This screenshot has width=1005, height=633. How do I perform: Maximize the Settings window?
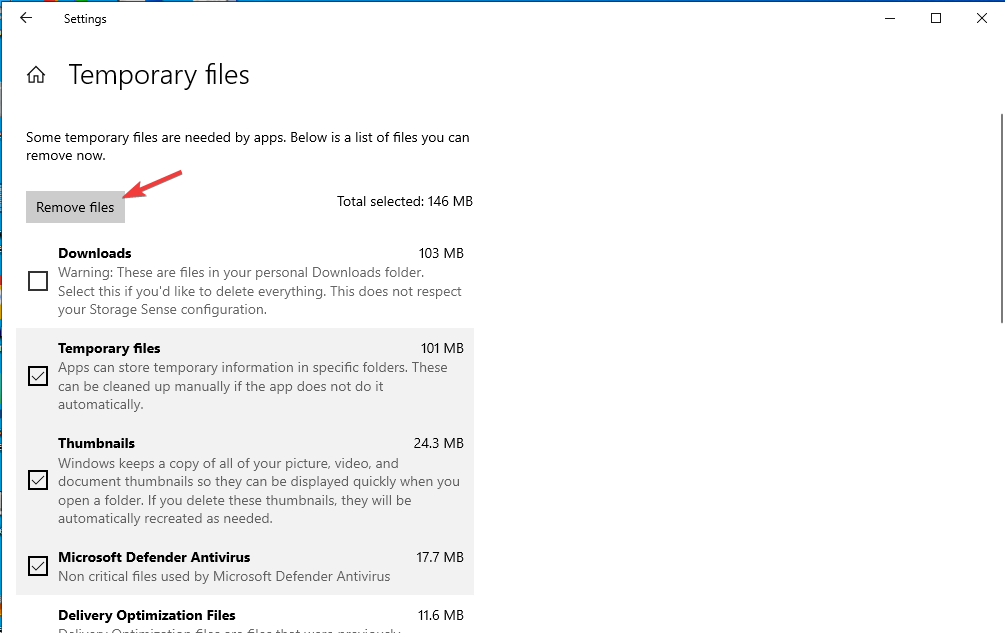click(x=936, y=19)
